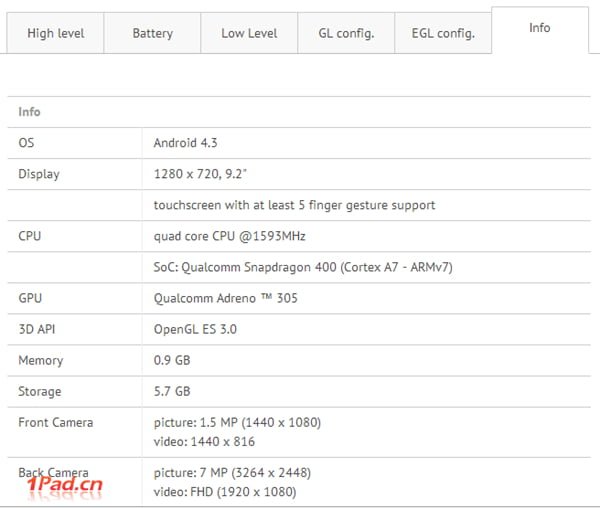Viewport: 600px width, 508px height.
Task: Click picture: 7 MP (3264 x 2448) text
Action: pos(232,473)
